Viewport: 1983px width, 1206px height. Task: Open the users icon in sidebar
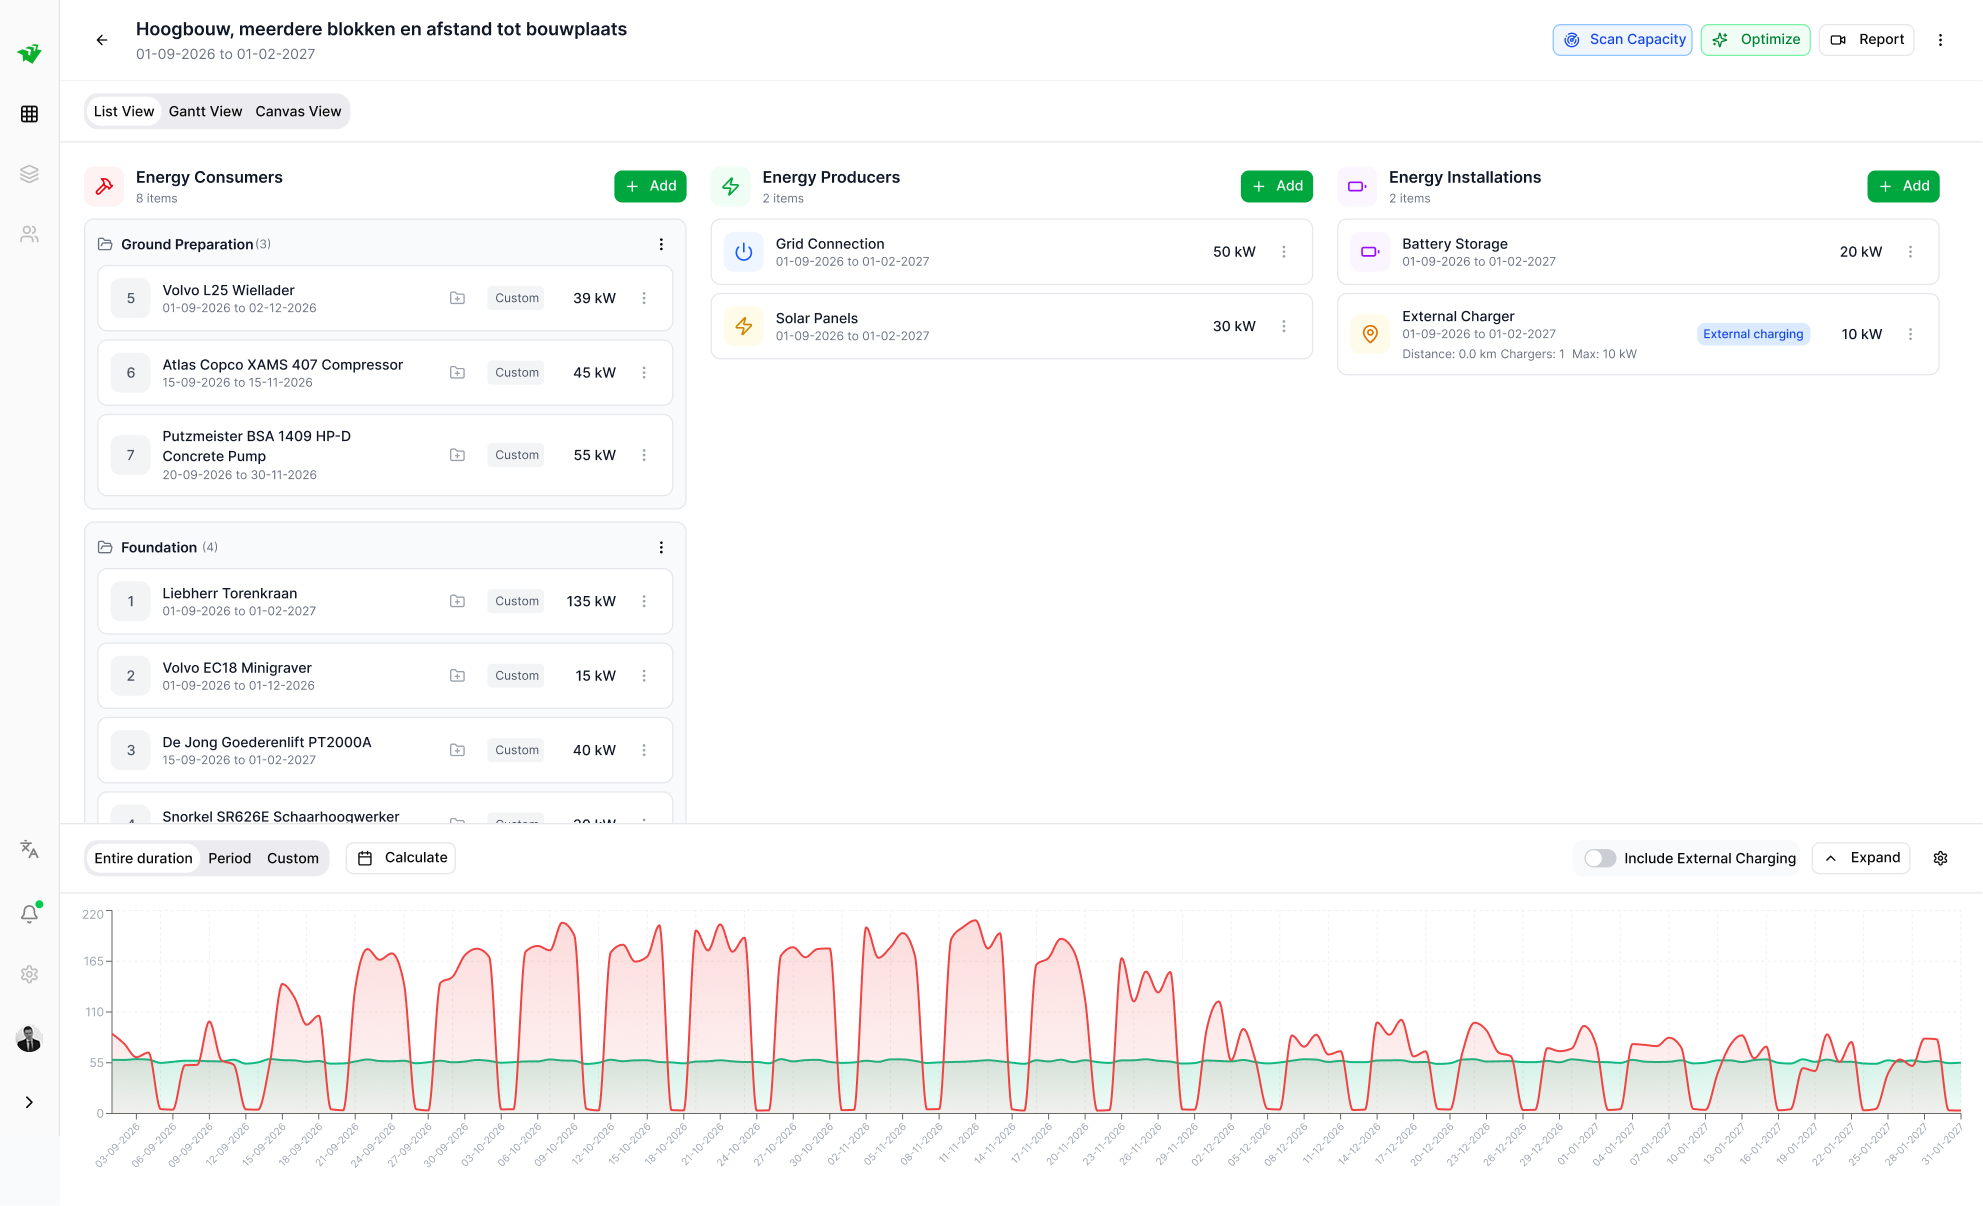29,234
